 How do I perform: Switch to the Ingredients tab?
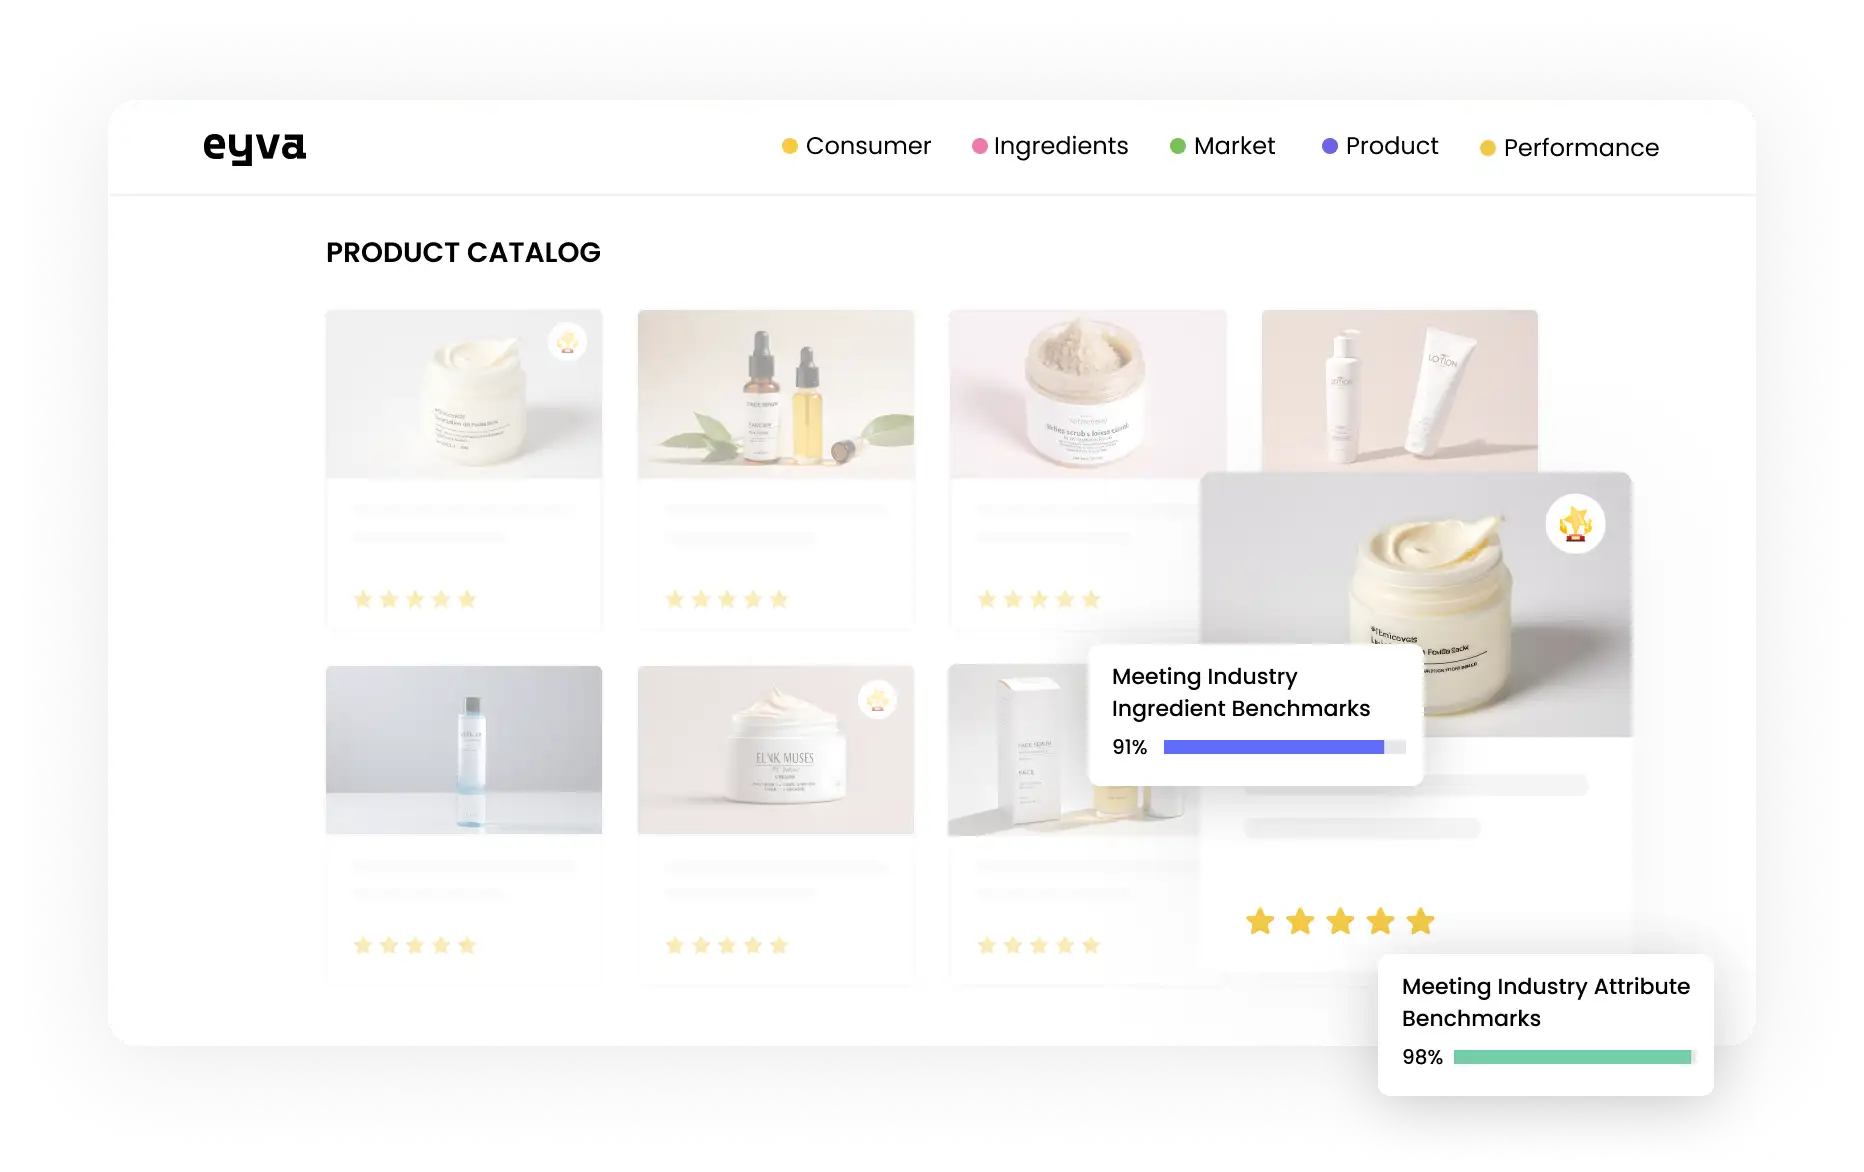pos(1060,146)
